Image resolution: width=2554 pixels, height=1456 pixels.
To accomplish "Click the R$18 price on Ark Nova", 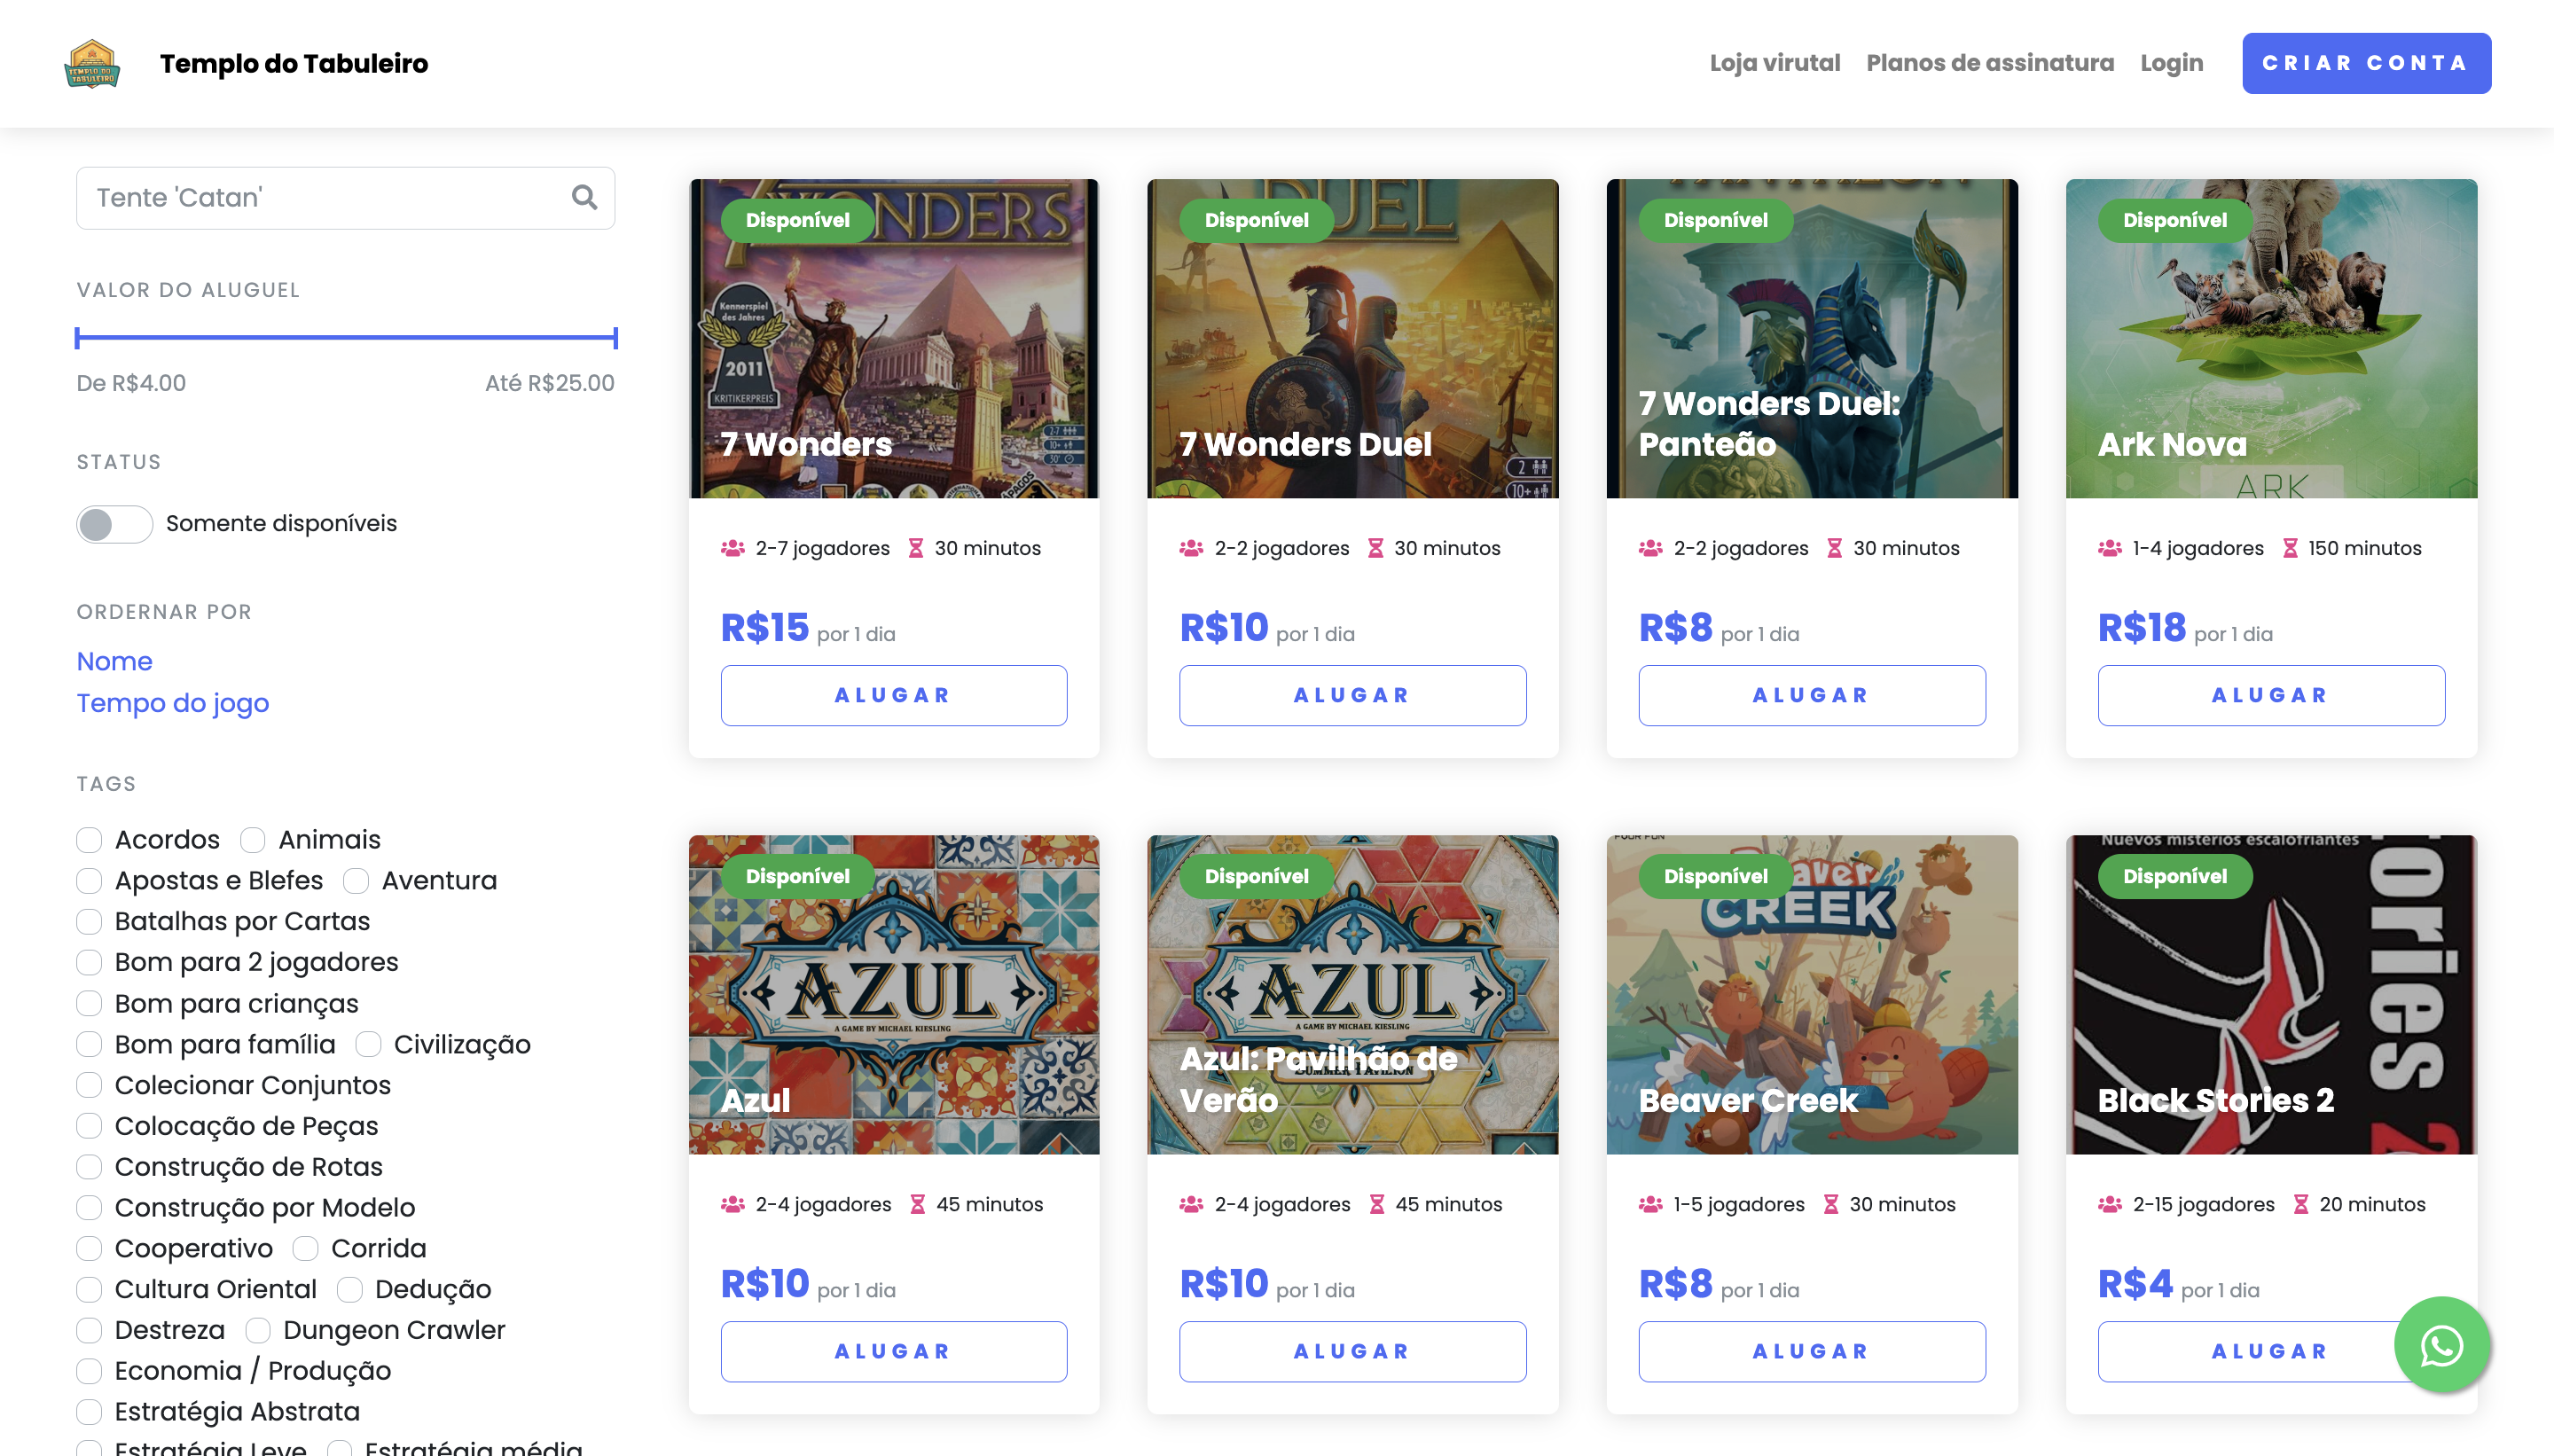I will [2141, 628].
